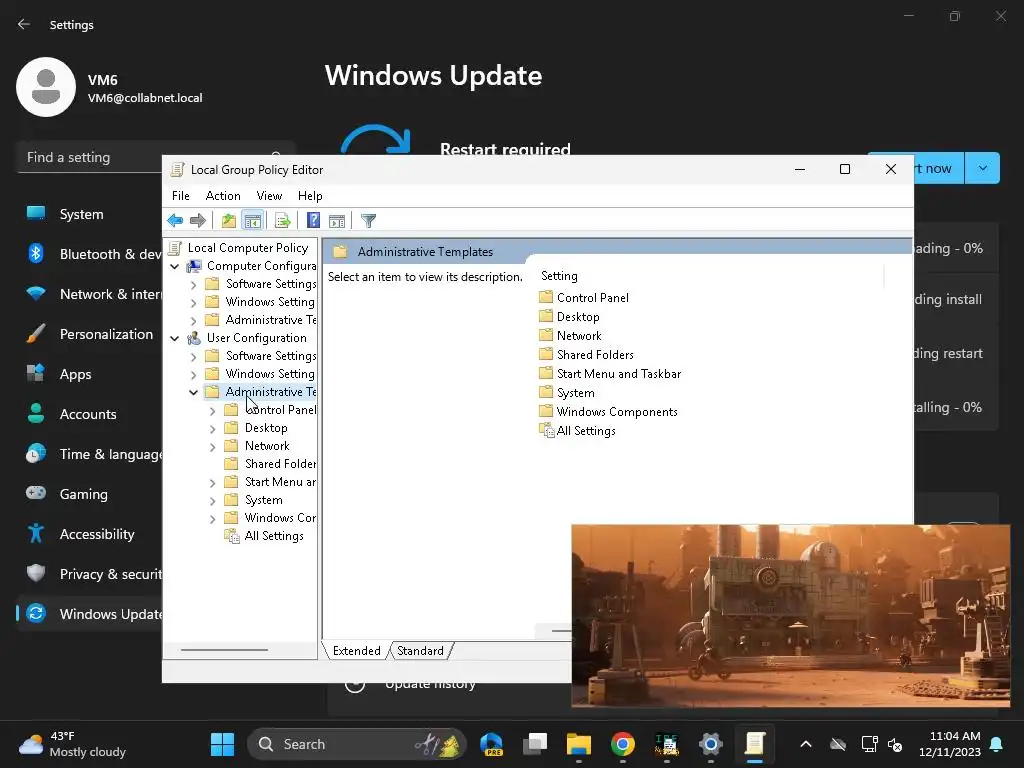Screen dimensions: 1024x768
Task: Open the File menu
Action: tap(180, 196)
